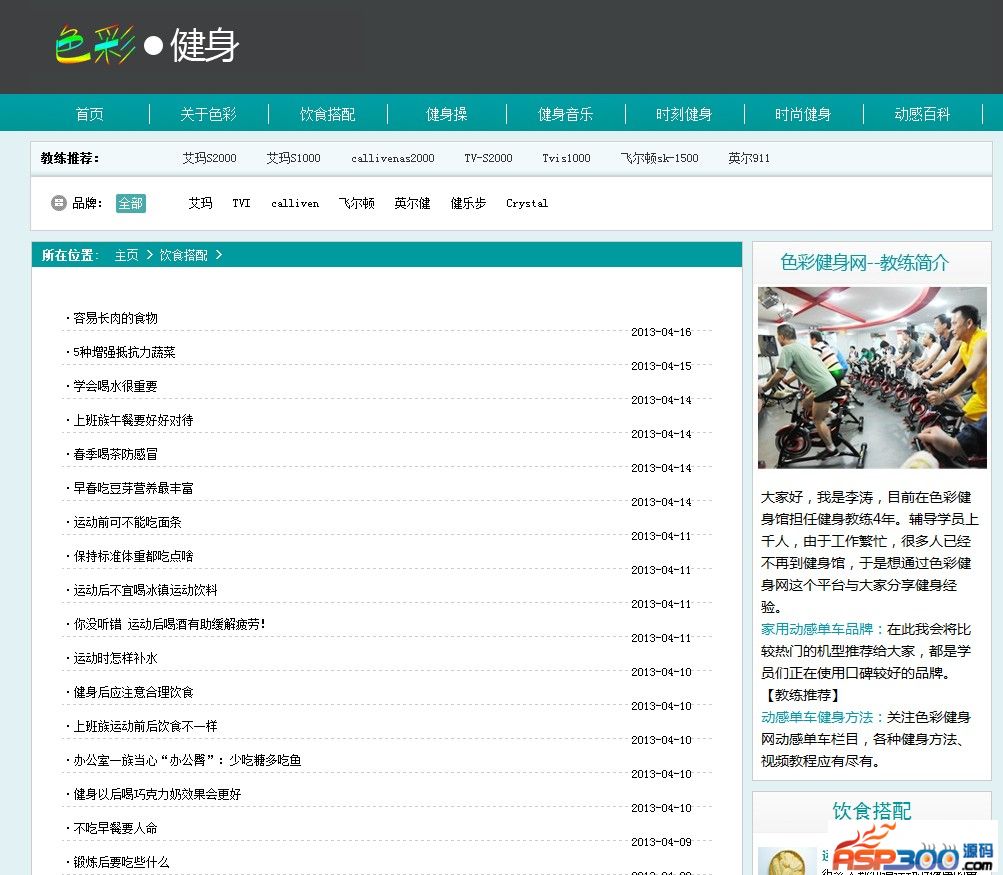
Task: Click the food thumbnail under 饮食搭配
Action: 786,861
